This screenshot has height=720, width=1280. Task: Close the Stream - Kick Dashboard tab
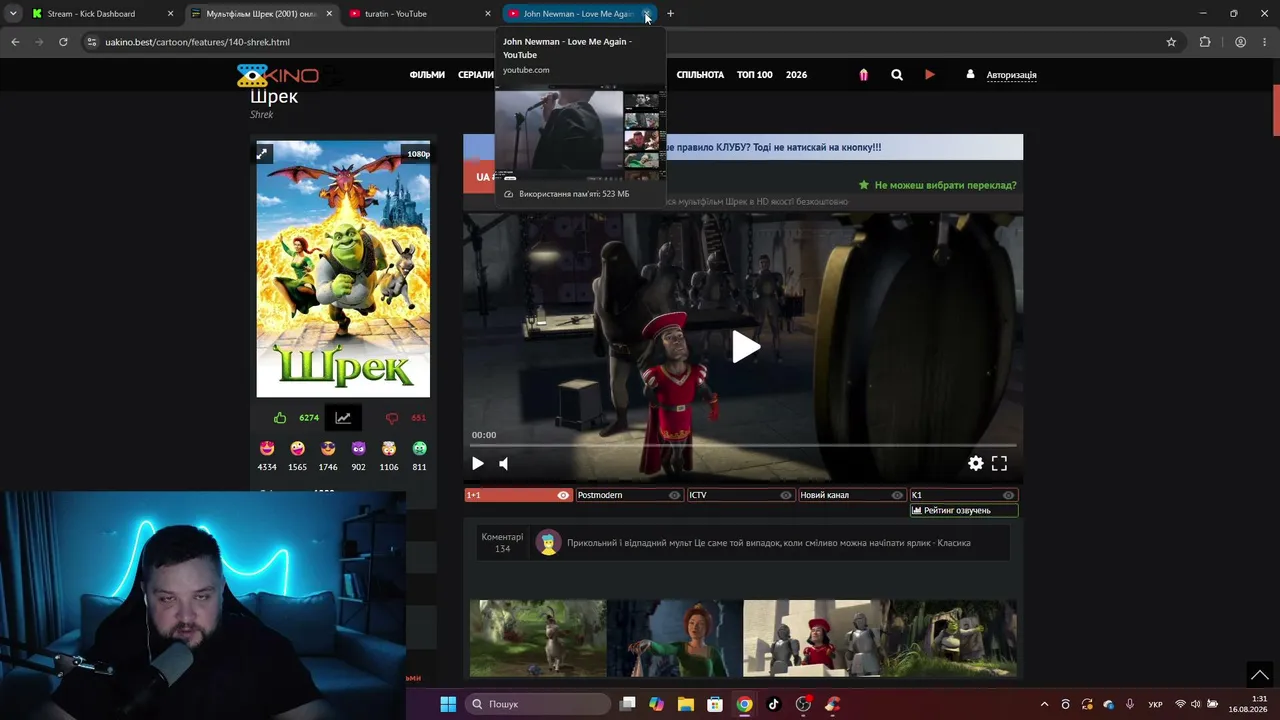pyautogui.click(x=170, y=14)
